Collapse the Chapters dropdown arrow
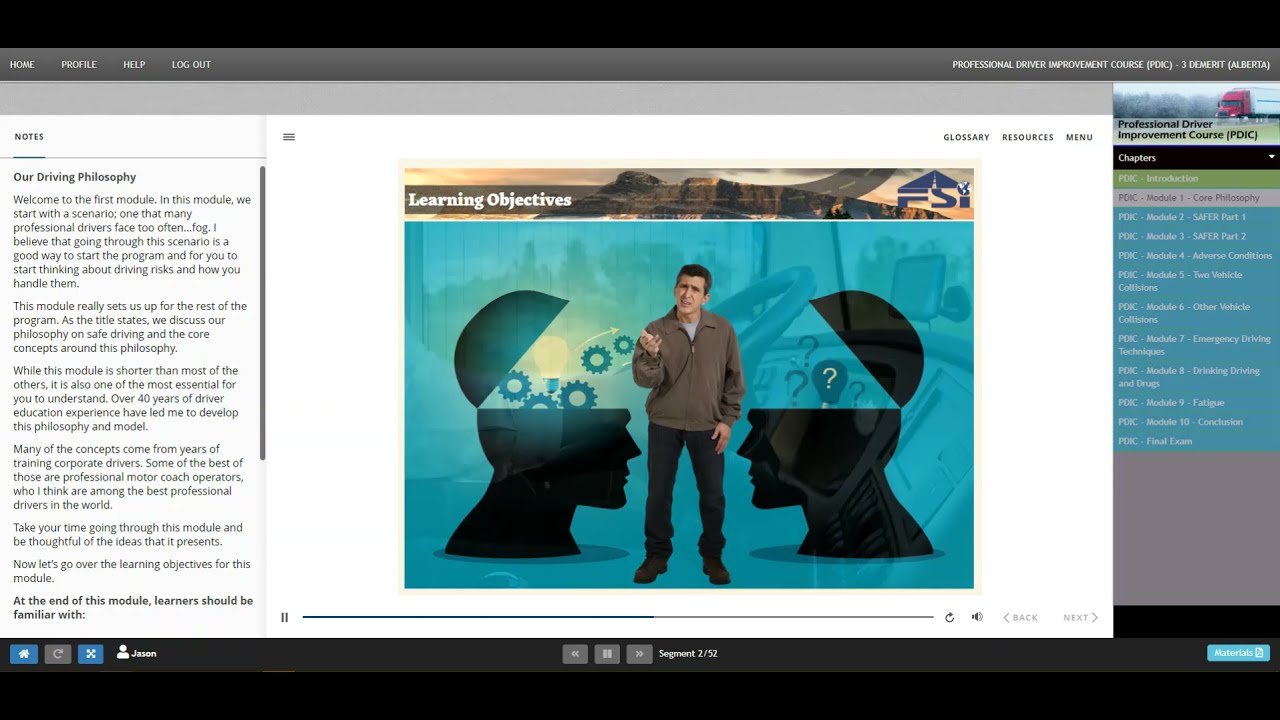 (x=1271, y=157)
